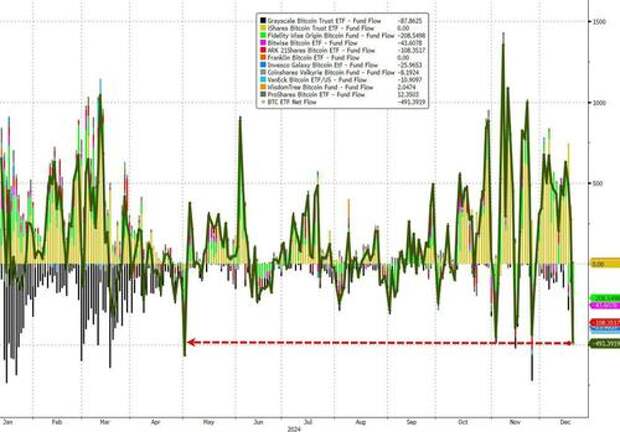620x432 pixels.
Task: Click the -491.3919 net flow value label
Action: tap(605, 344)
